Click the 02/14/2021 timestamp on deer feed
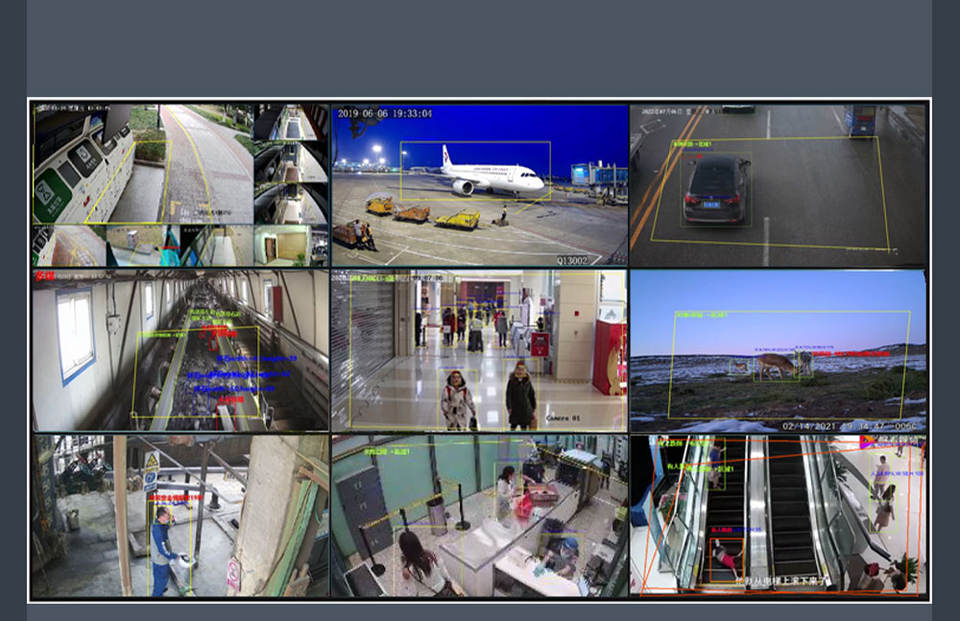The image size is (960, 621). point(850,426)
